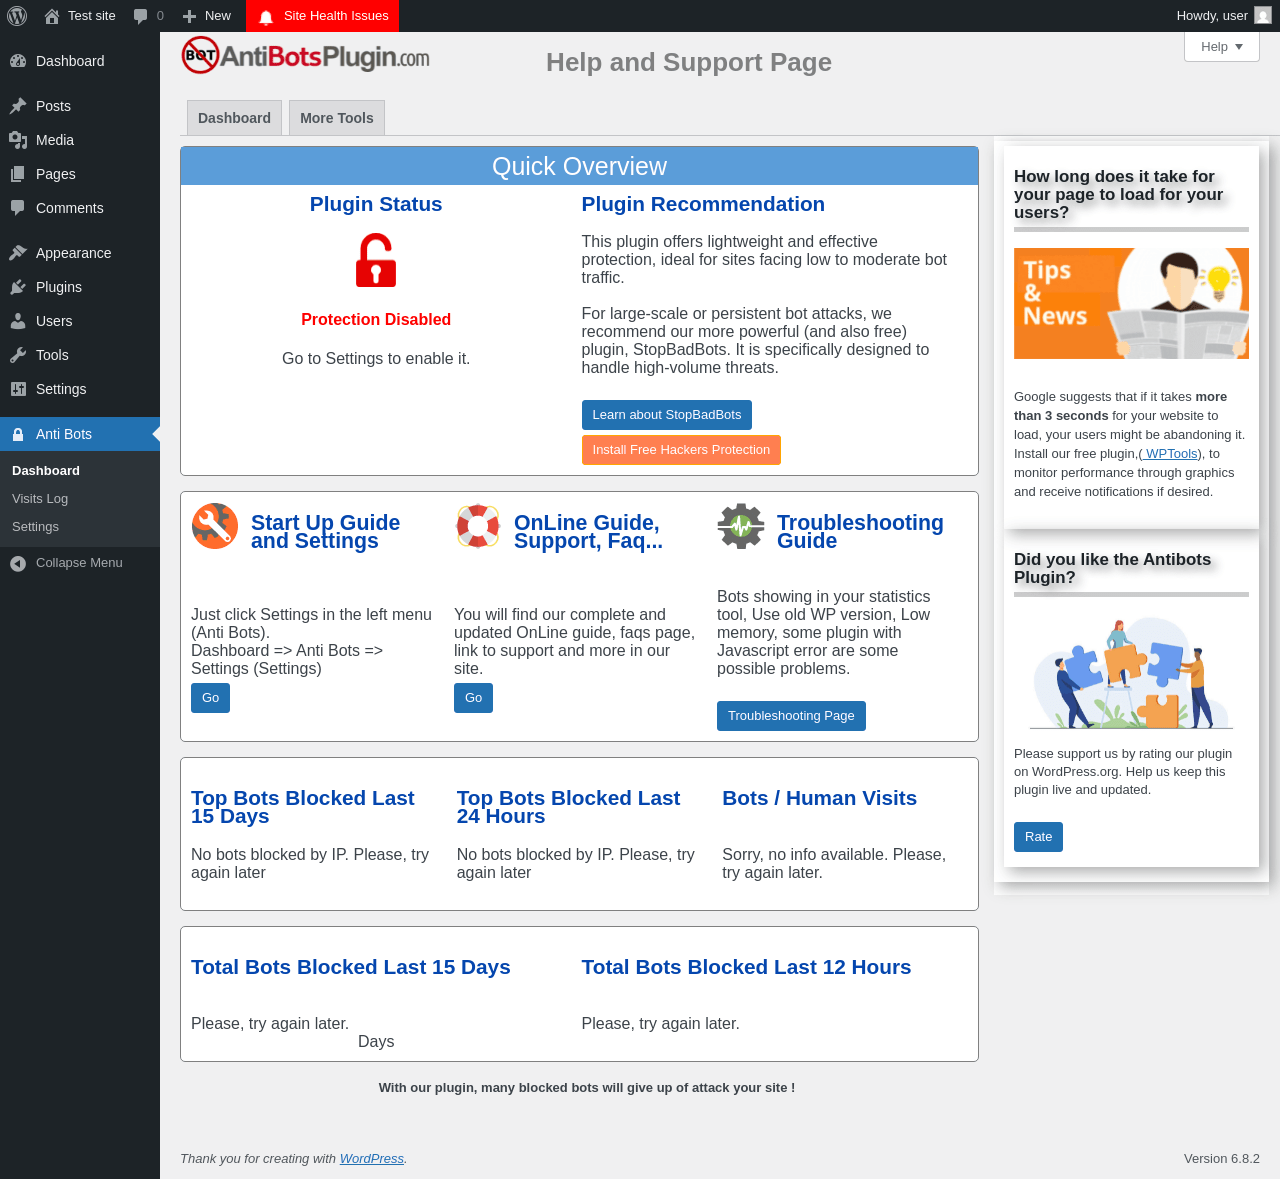Click the Users person icon
This screenshot has width=1280, height=1179.
pos(18,321)
